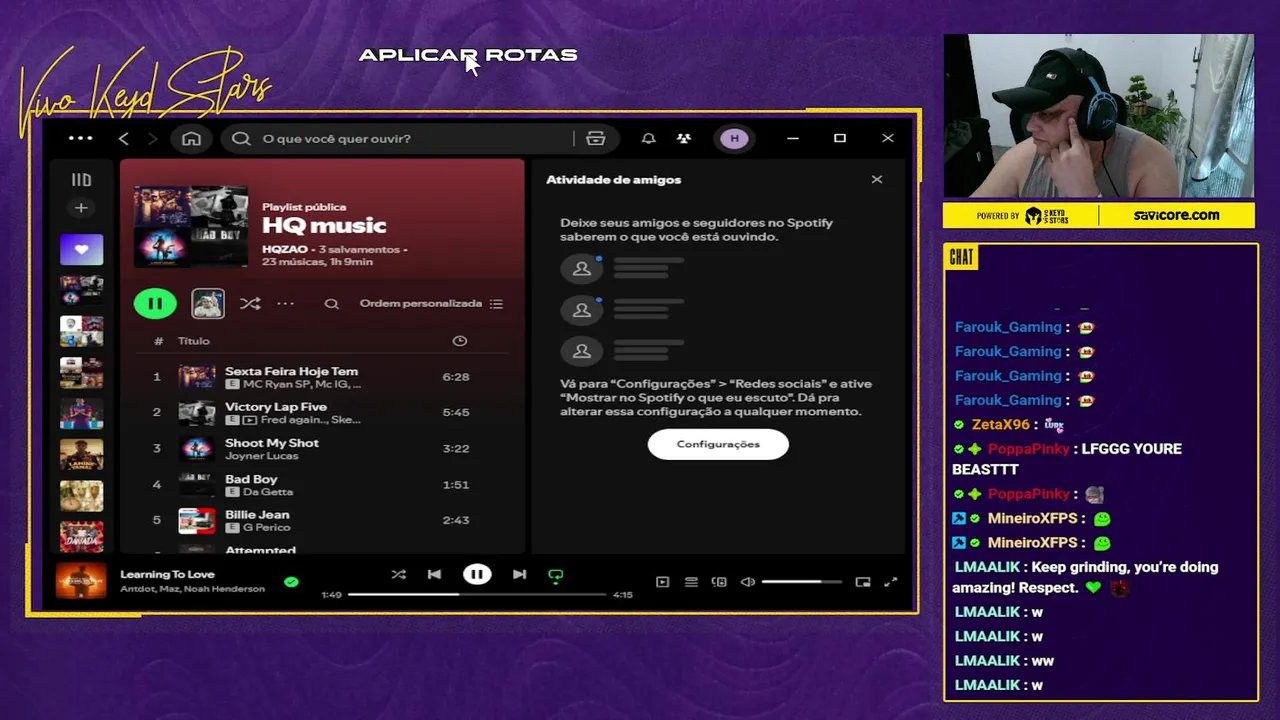This screenshot has width=1280, height=720.
Task: Create a new playlist with the plus icon
Action: pos(81,208)
